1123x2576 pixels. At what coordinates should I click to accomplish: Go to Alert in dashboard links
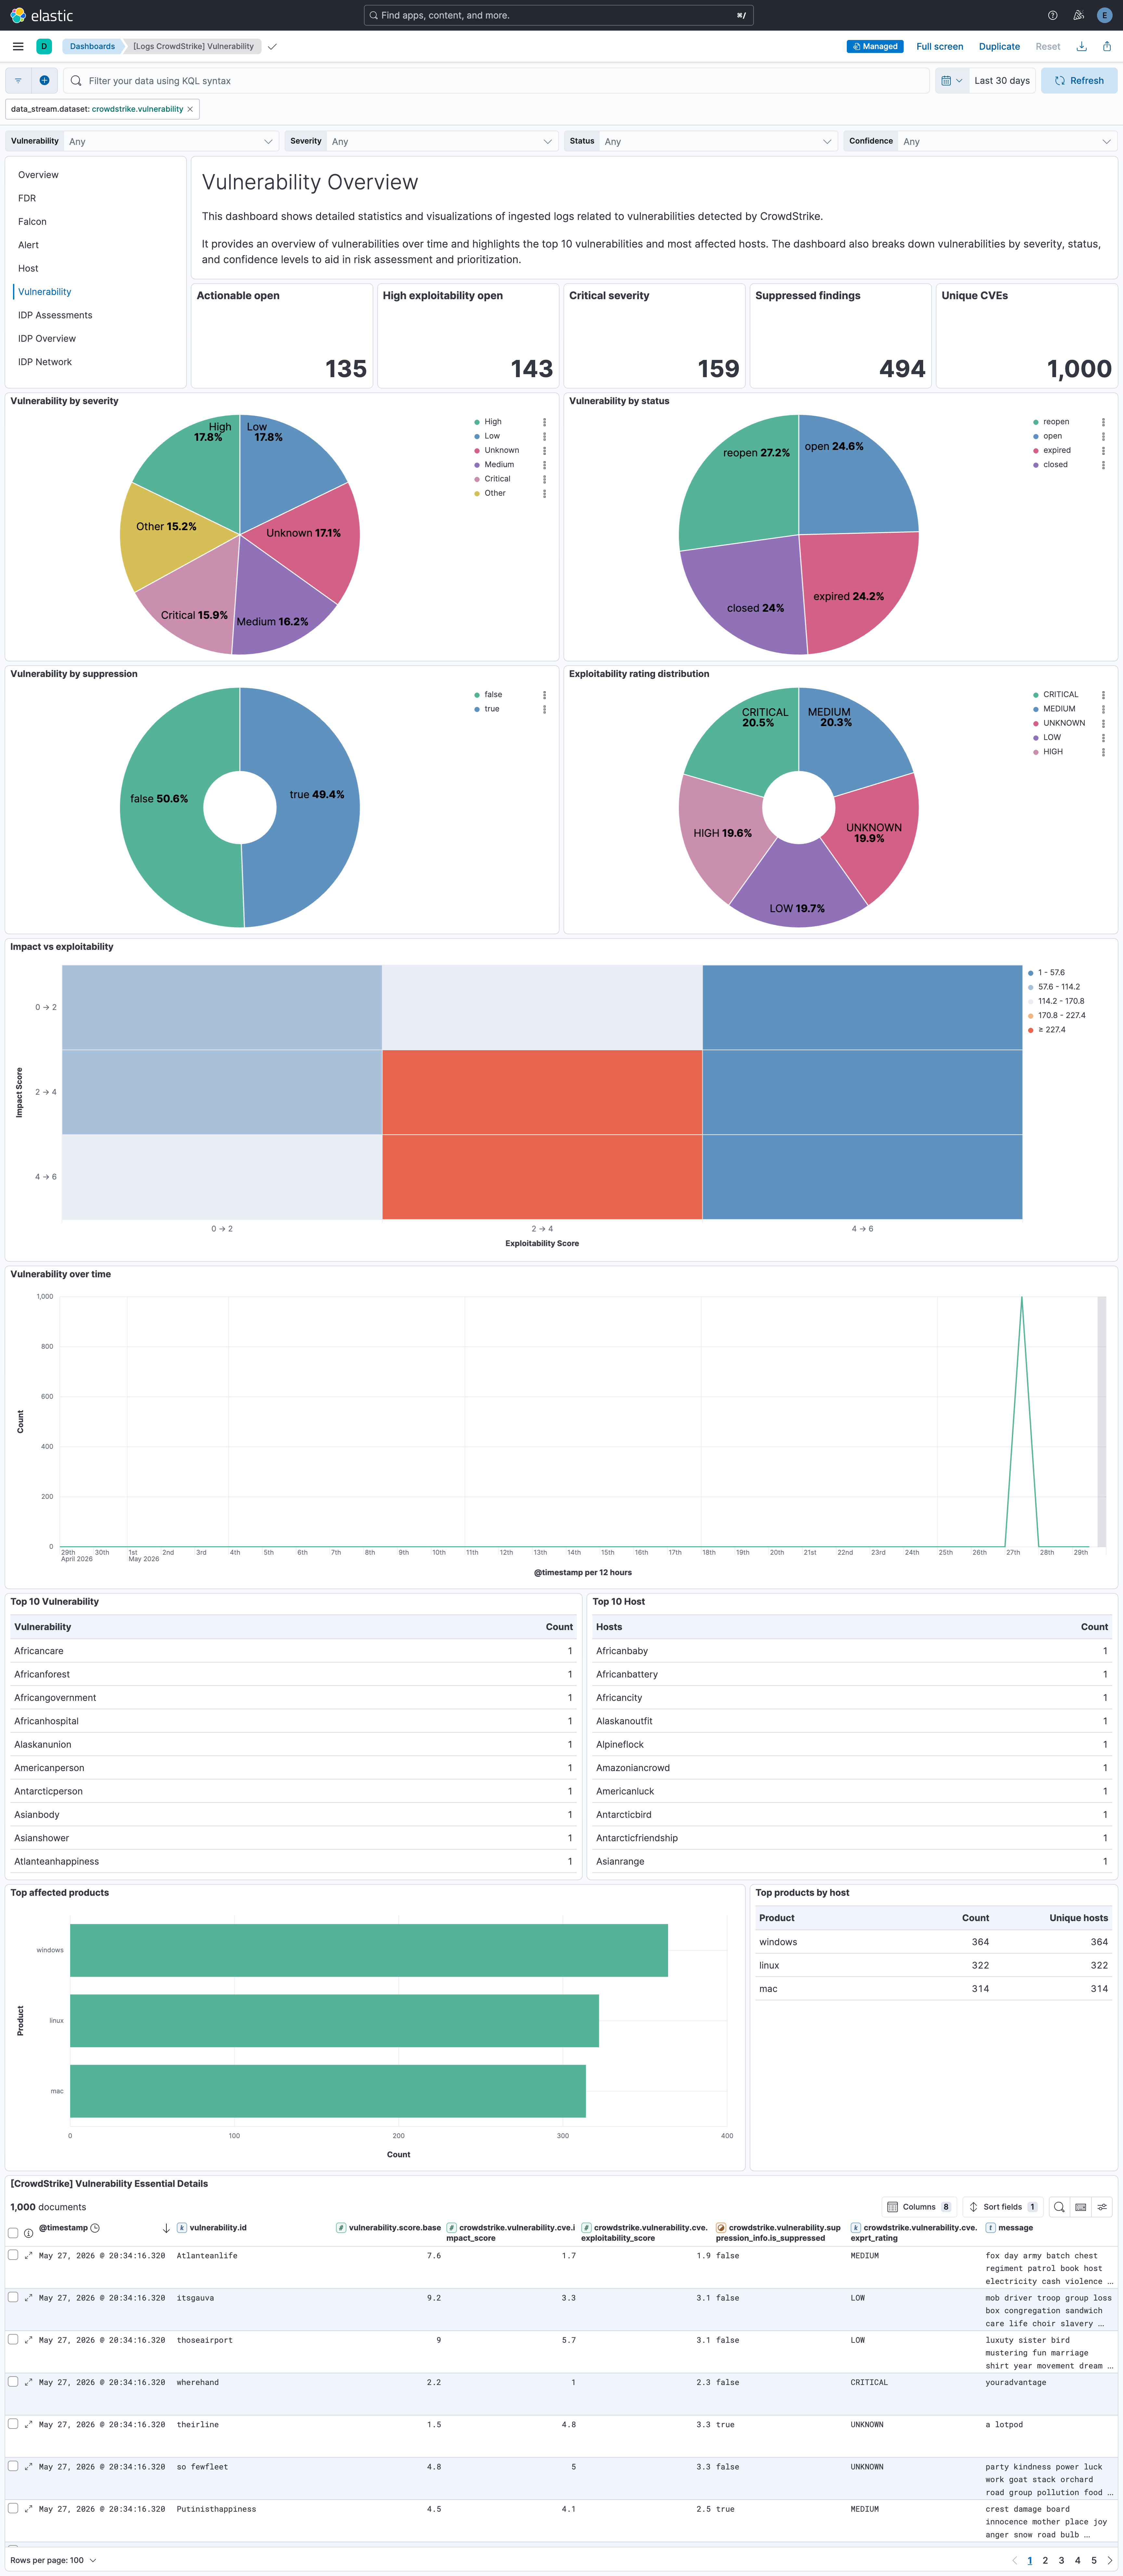(x=28, y=245)
